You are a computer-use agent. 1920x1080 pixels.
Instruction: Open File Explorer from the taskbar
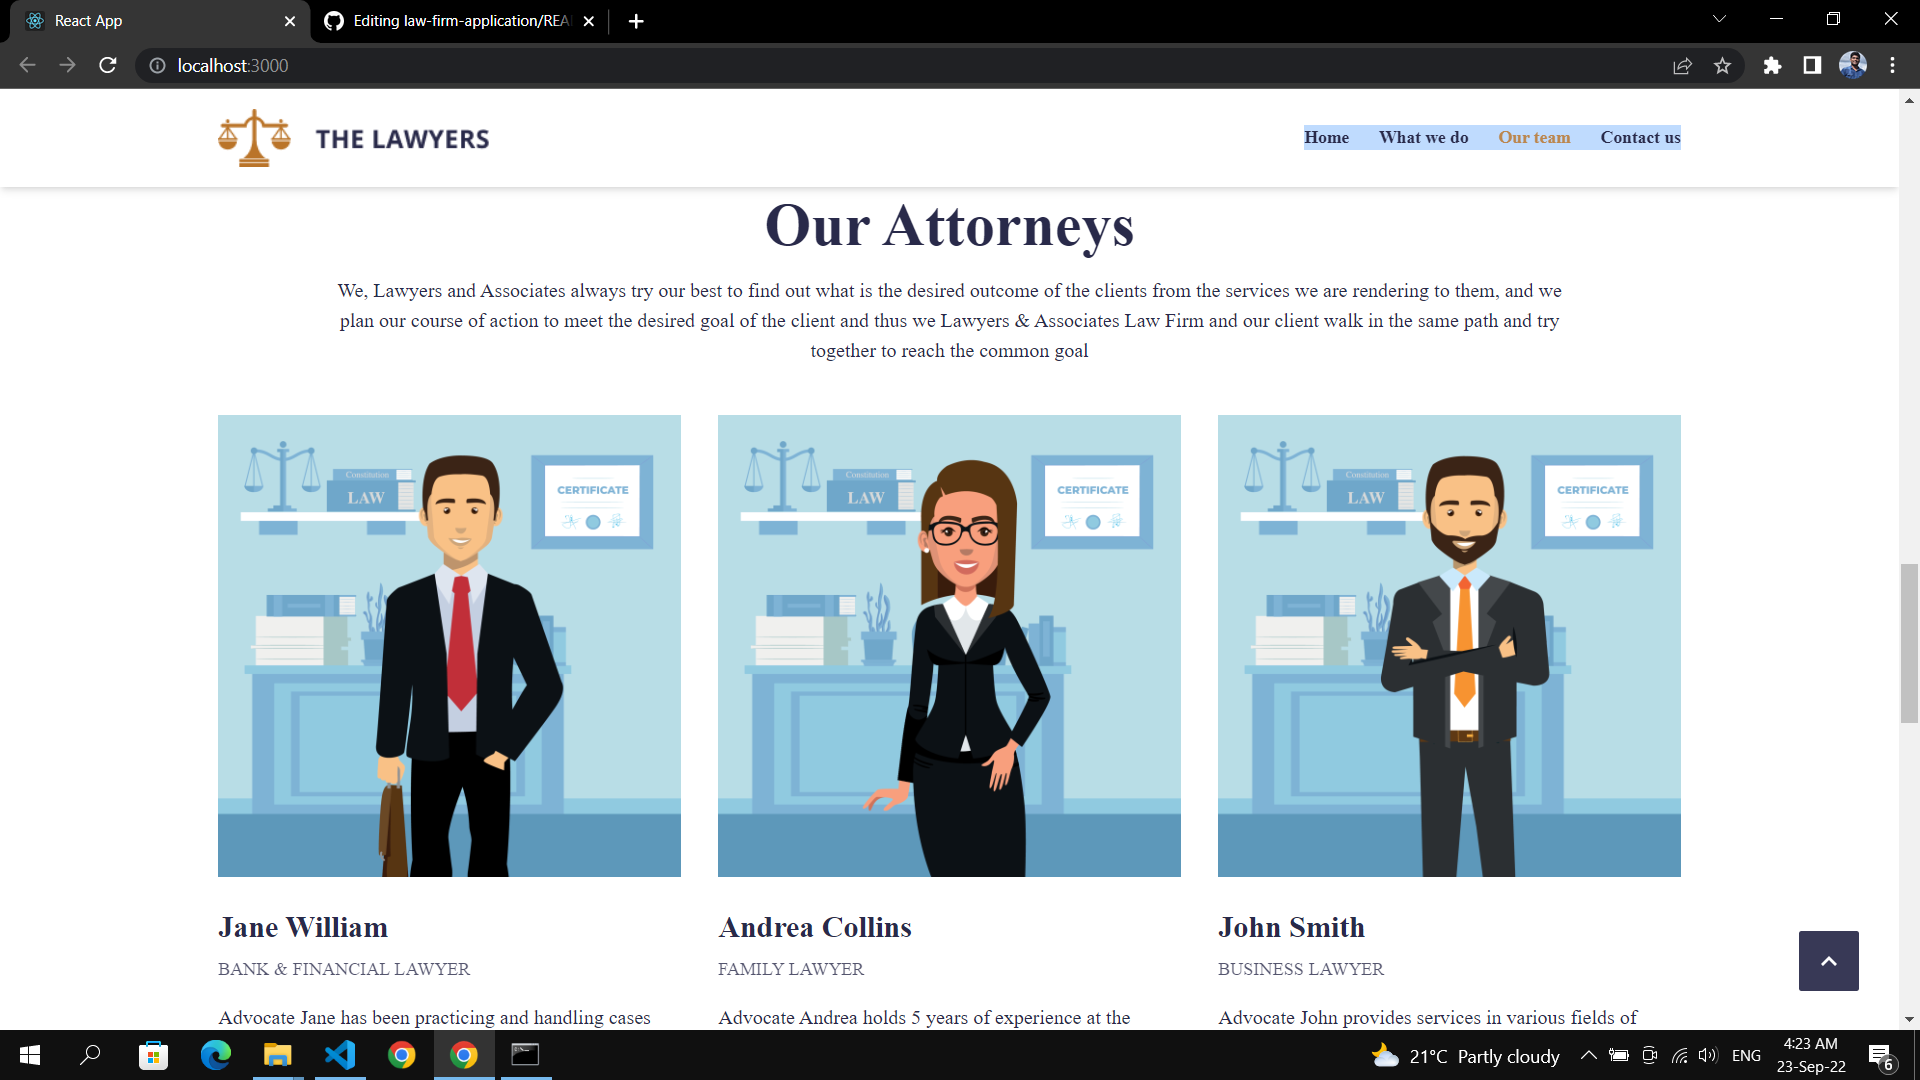coord(277,1055)
